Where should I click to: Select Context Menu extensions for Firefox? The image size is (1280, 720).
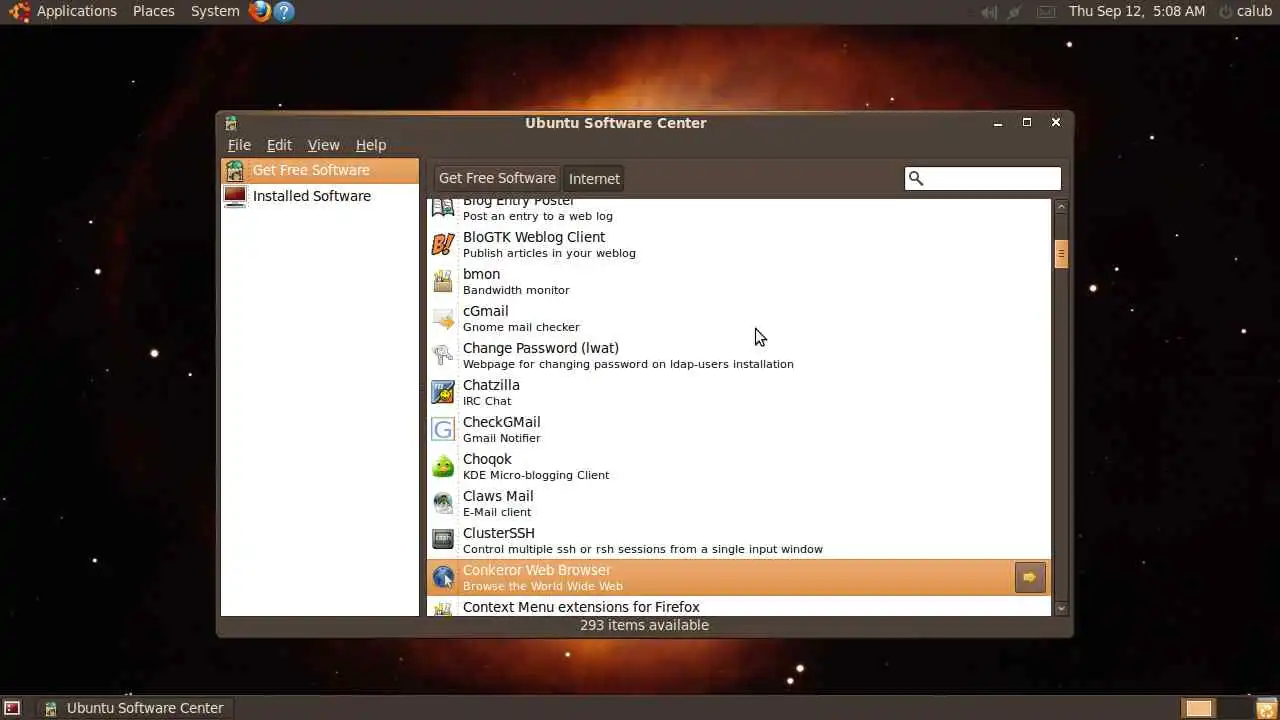[739, 606]
